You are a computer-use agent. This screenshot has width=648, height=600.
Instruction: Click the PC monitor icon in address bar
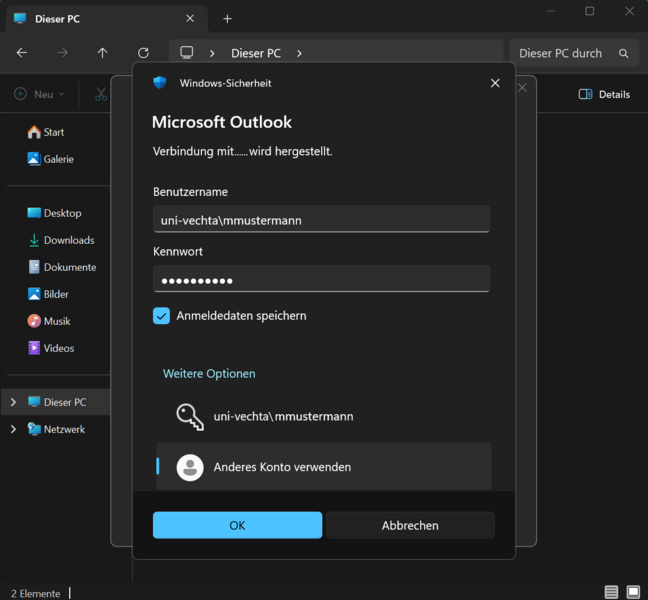pos(186,53)
